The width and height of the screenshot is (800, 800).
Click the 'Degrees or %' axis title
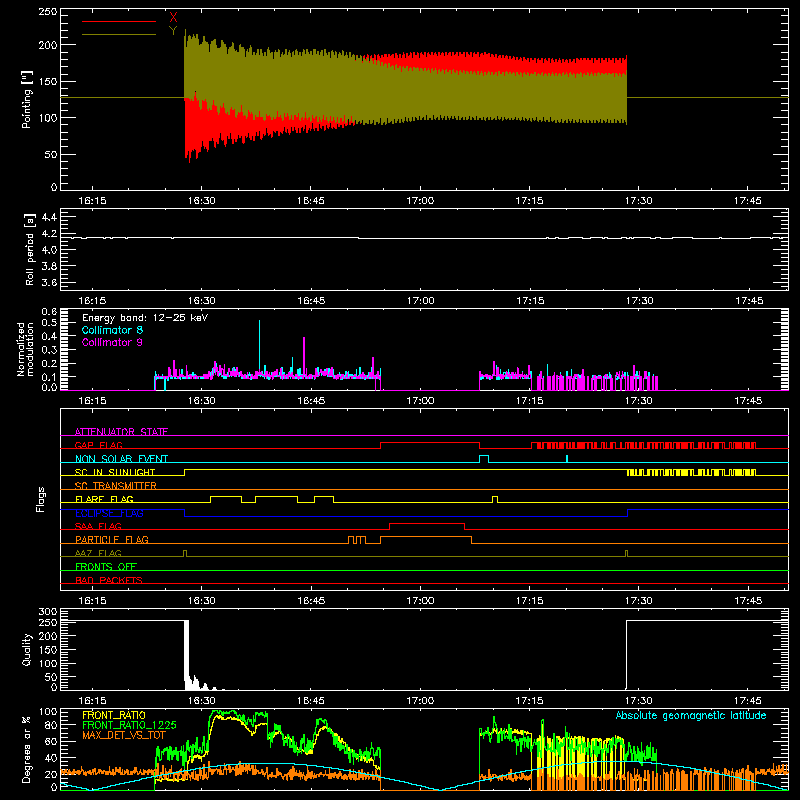click(27, 749)
